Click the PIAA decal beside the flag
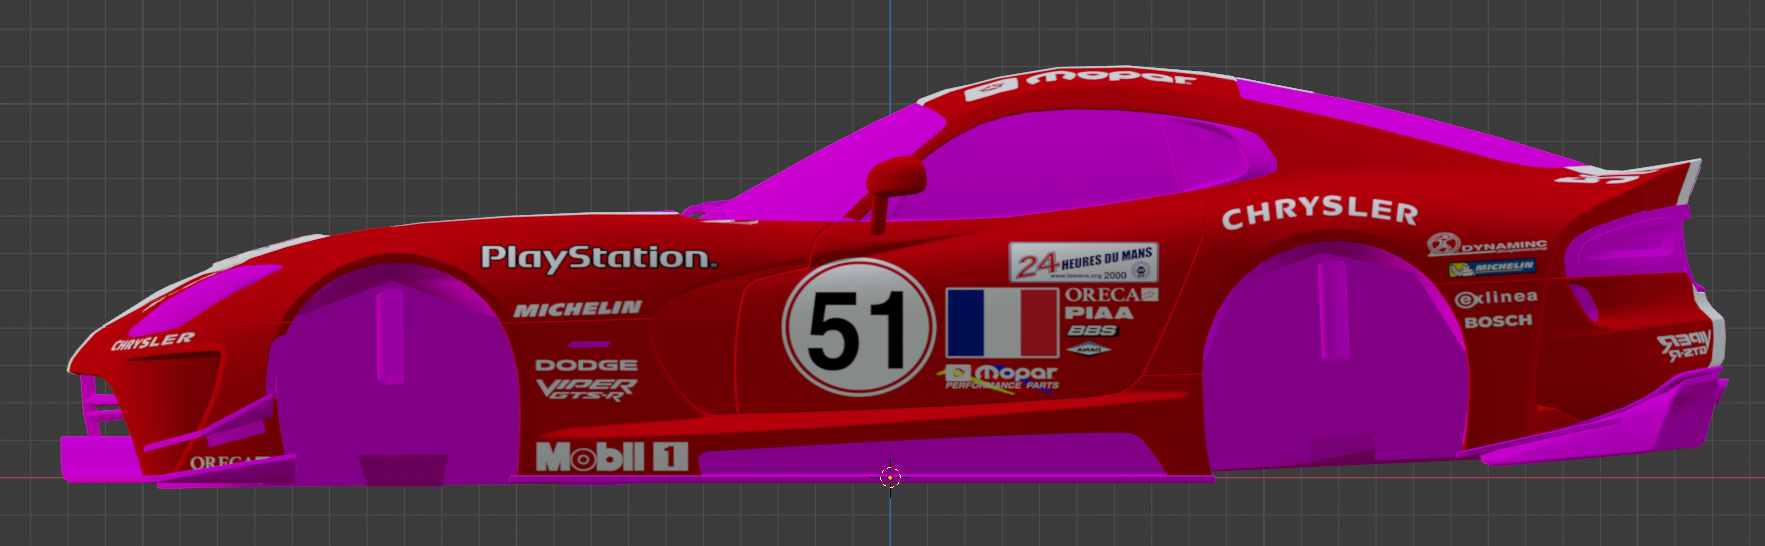The image size is (1765, 546). tap(1098, 313)
